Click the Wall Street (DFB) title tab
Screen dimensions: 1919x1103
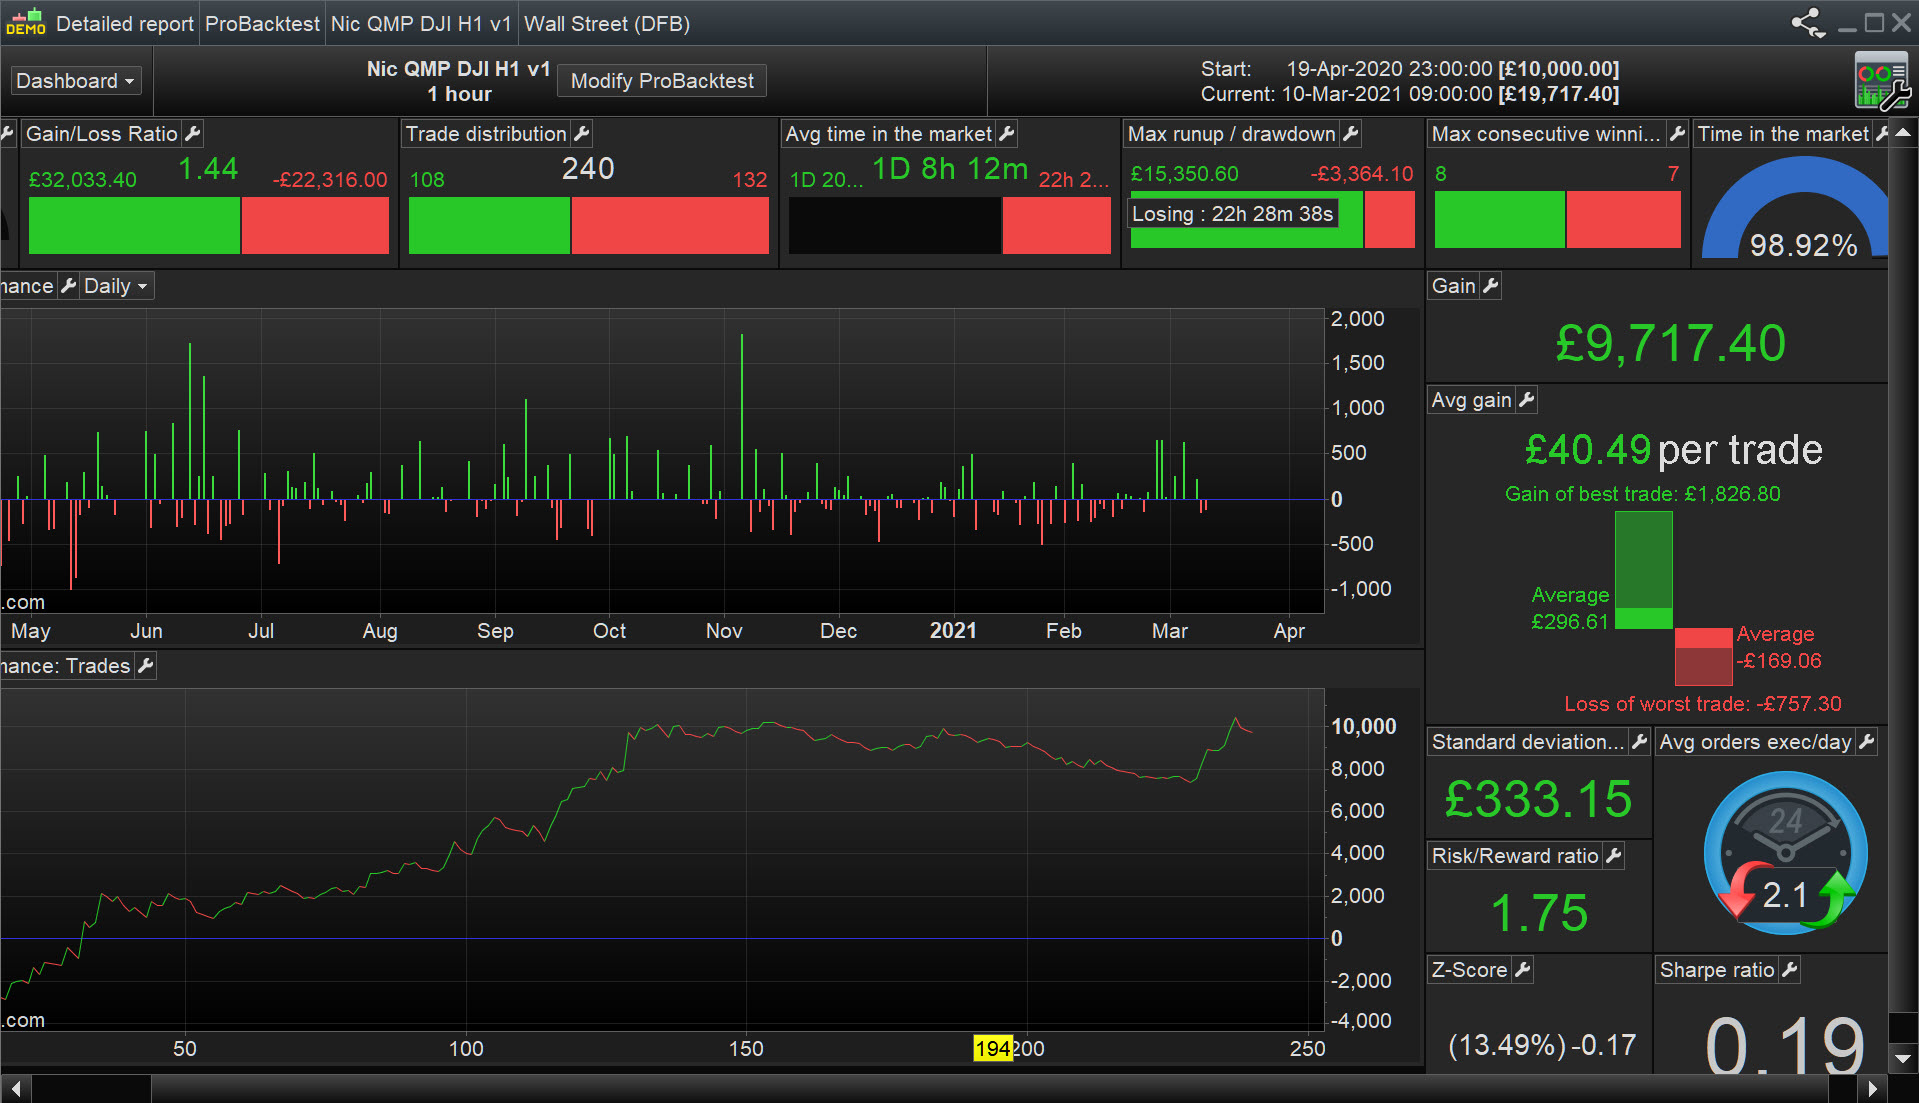point(607,24)
